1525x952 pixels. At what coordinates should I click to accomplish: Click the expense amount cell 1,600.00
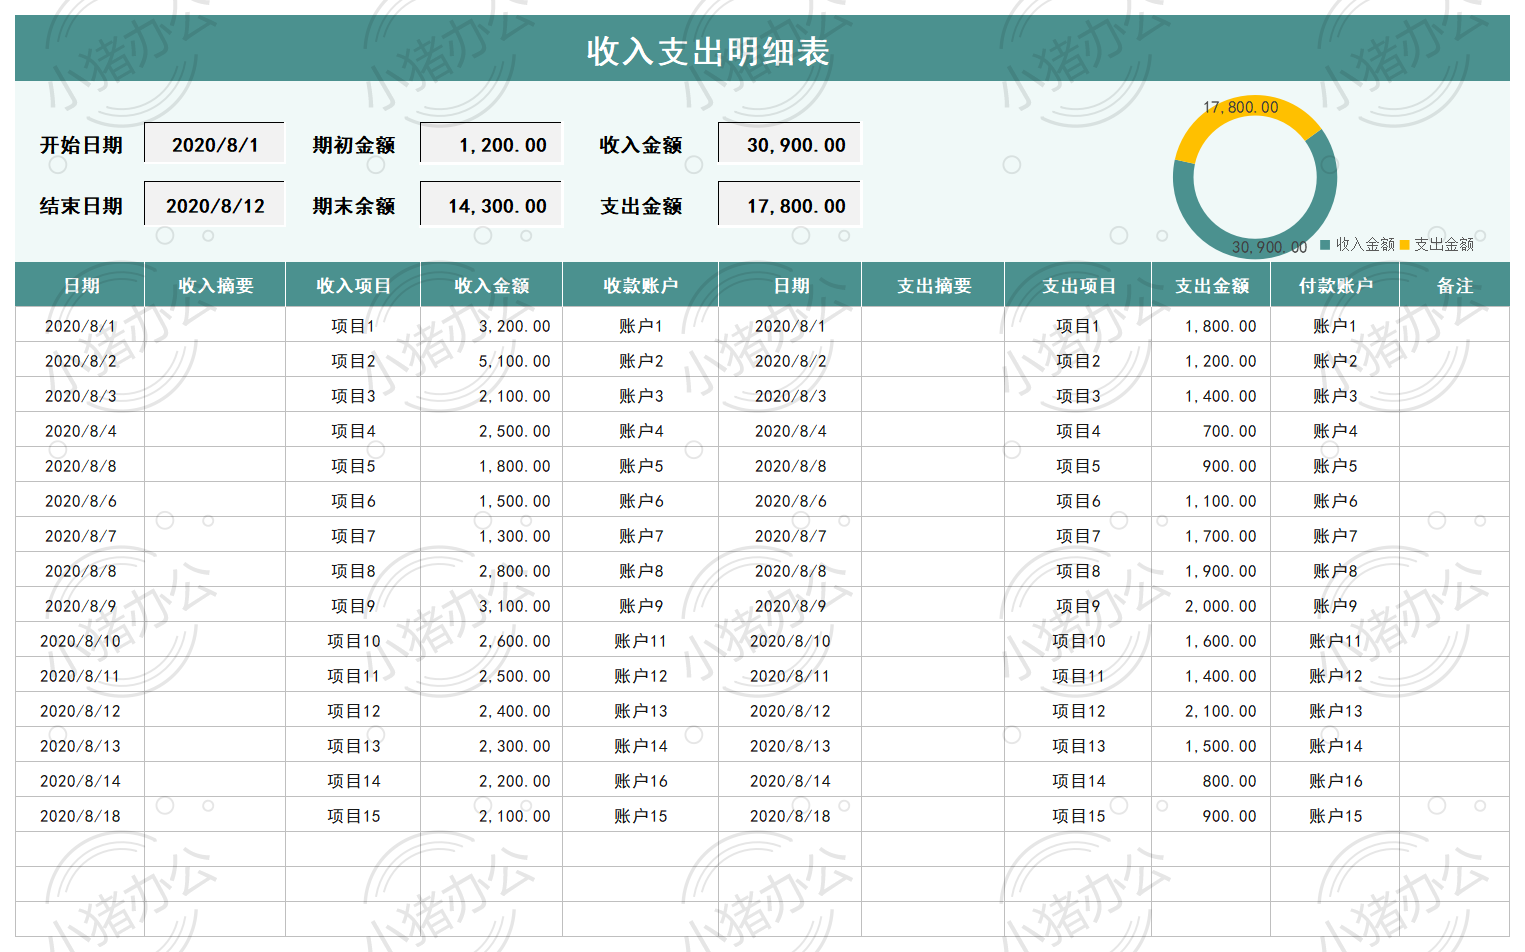point(1211,640)
